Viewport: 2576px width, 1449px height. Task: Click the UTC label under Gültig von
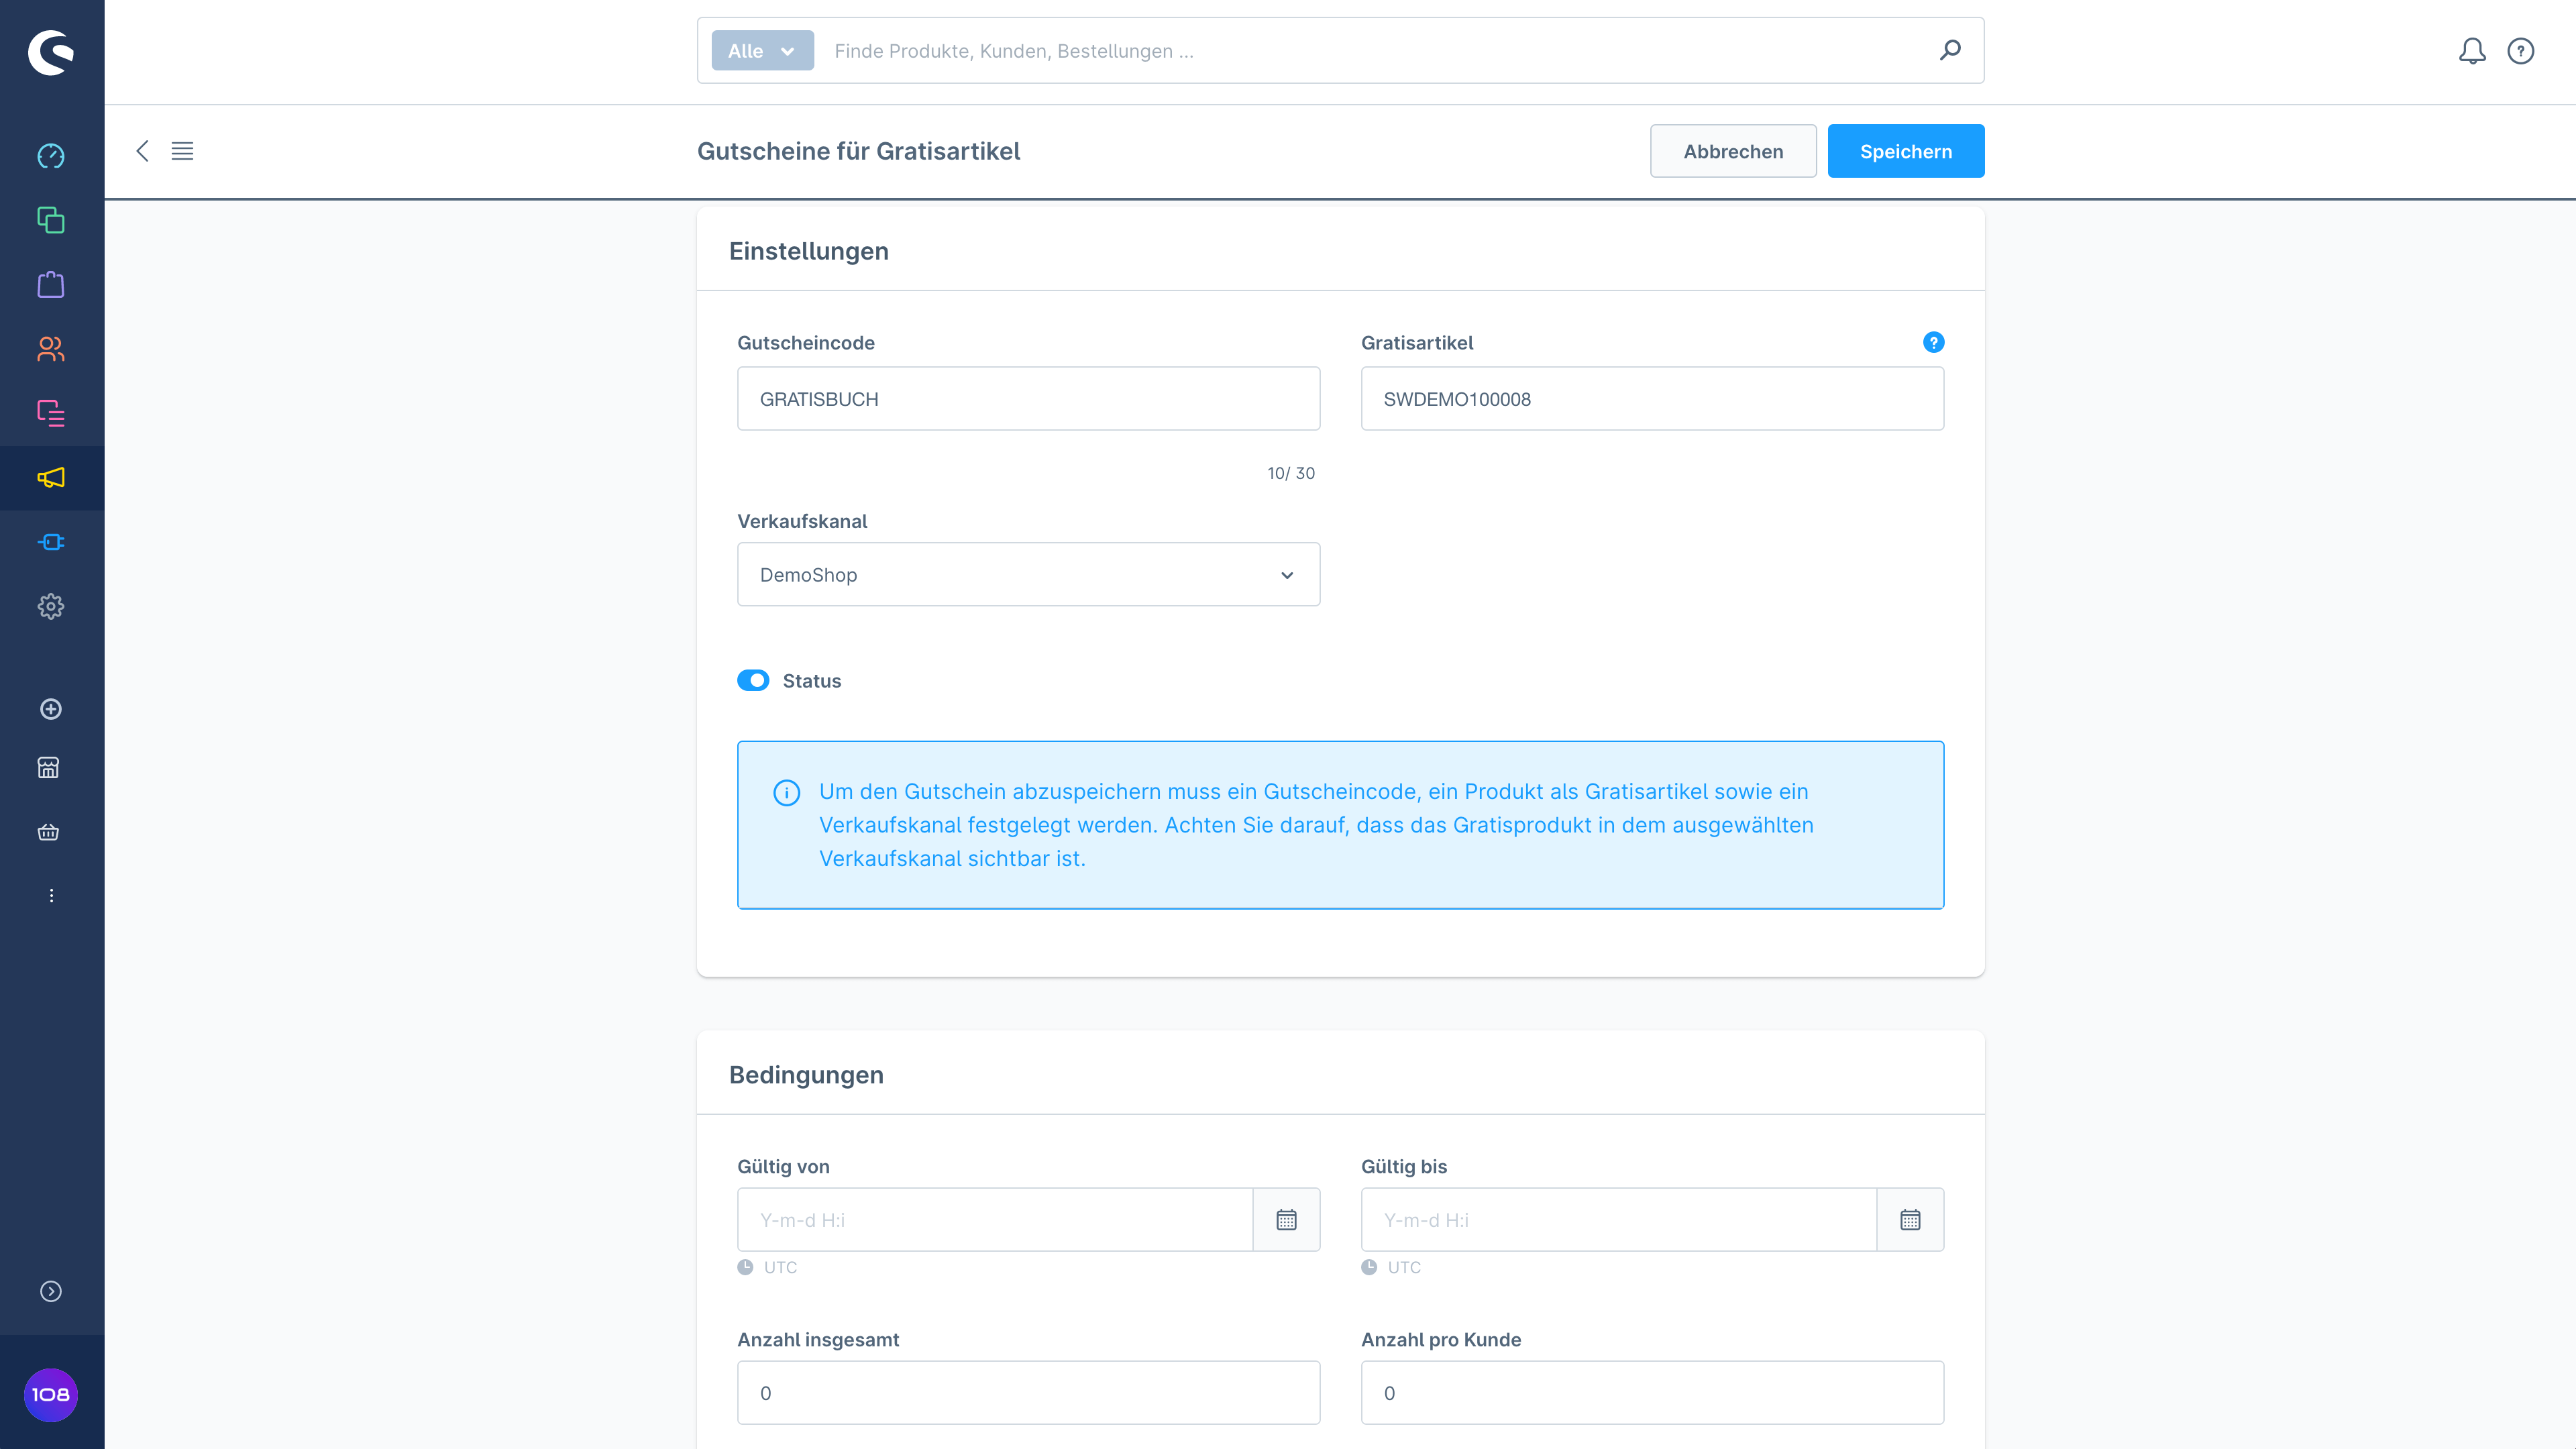point(780,1267)
